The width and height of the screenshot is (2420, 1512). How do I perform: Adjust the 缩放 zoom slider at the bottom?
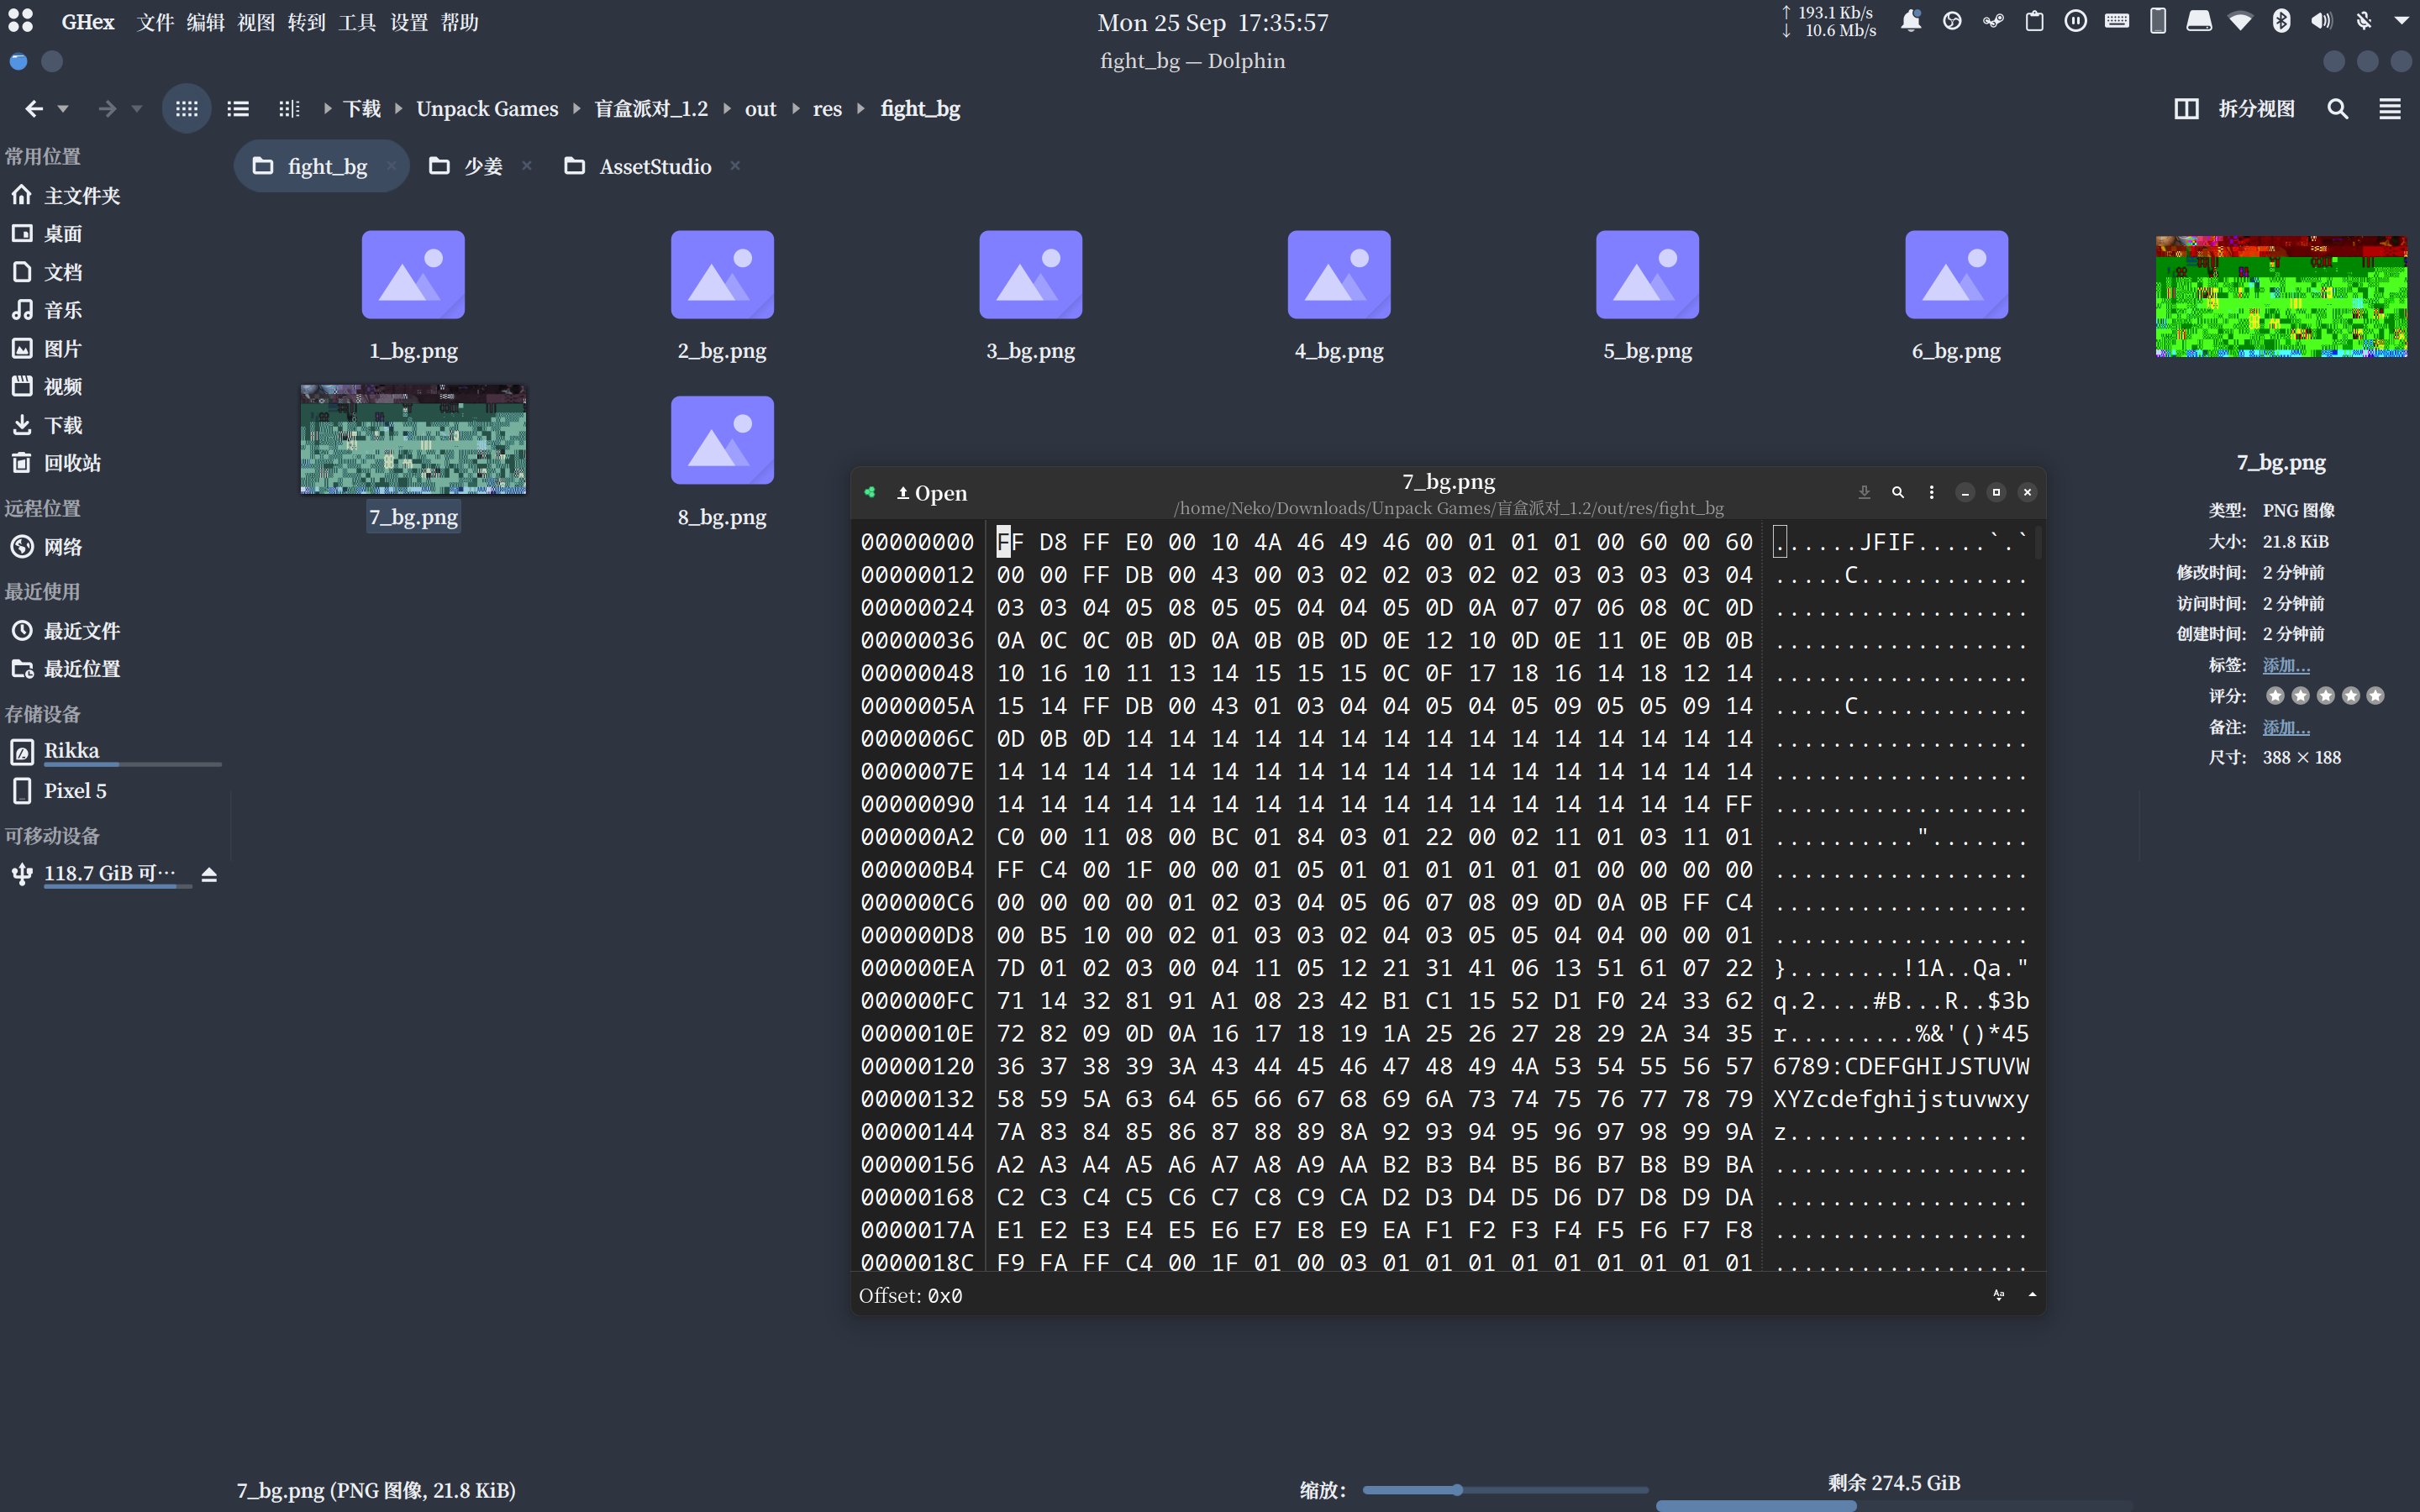(x=1459, y=1489)
